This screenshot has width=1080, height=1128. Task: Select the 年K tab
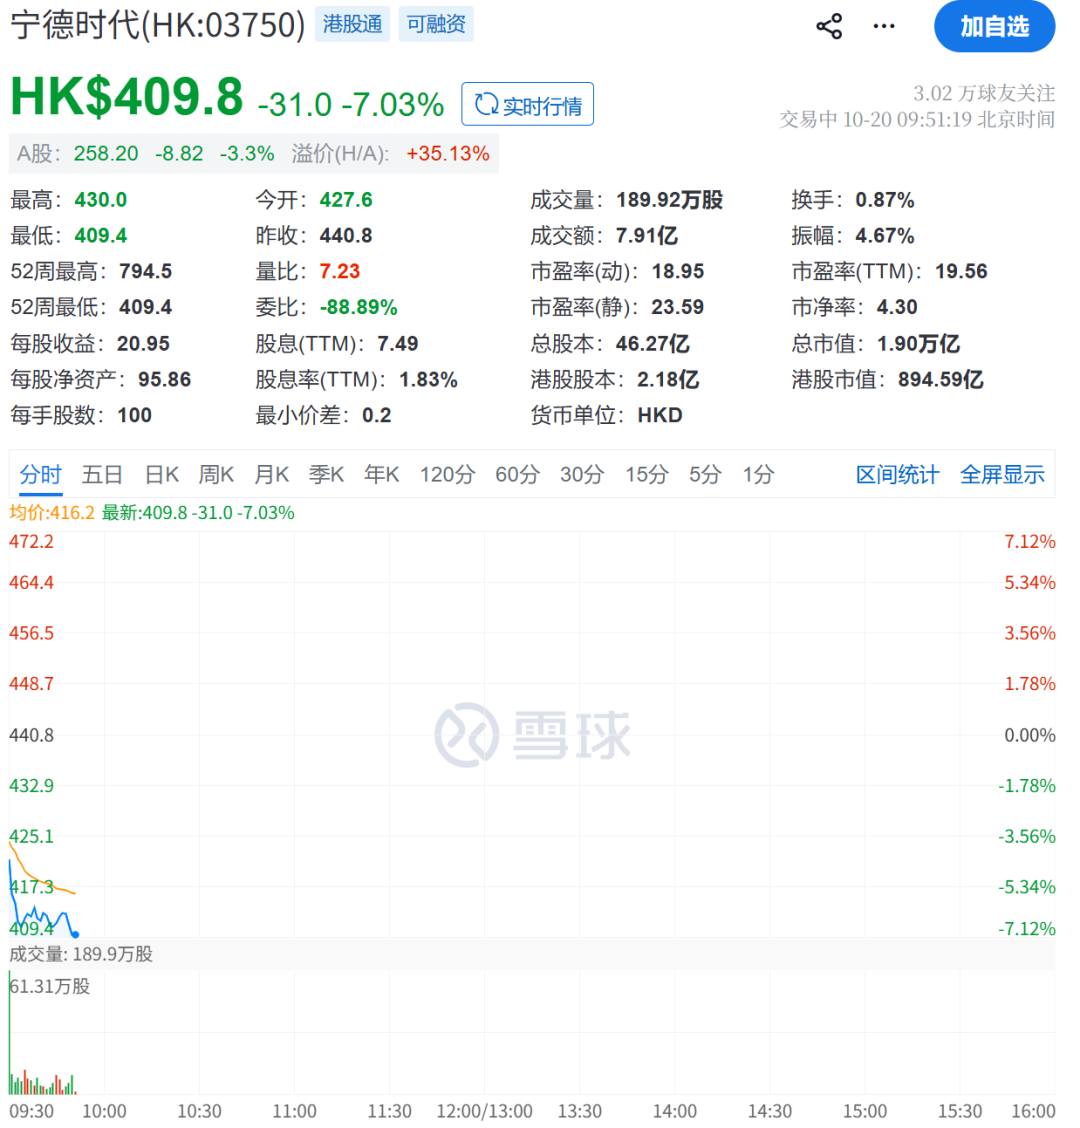pyautogui.click(x=381, y=475)
